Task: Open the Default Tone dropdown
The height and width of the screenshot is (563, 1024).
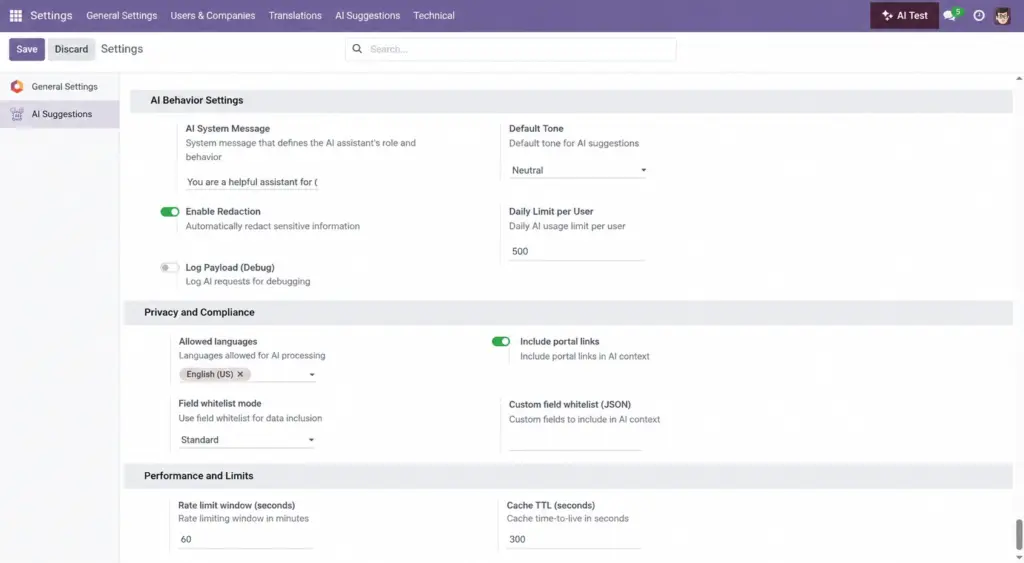Action: [578, 170]
